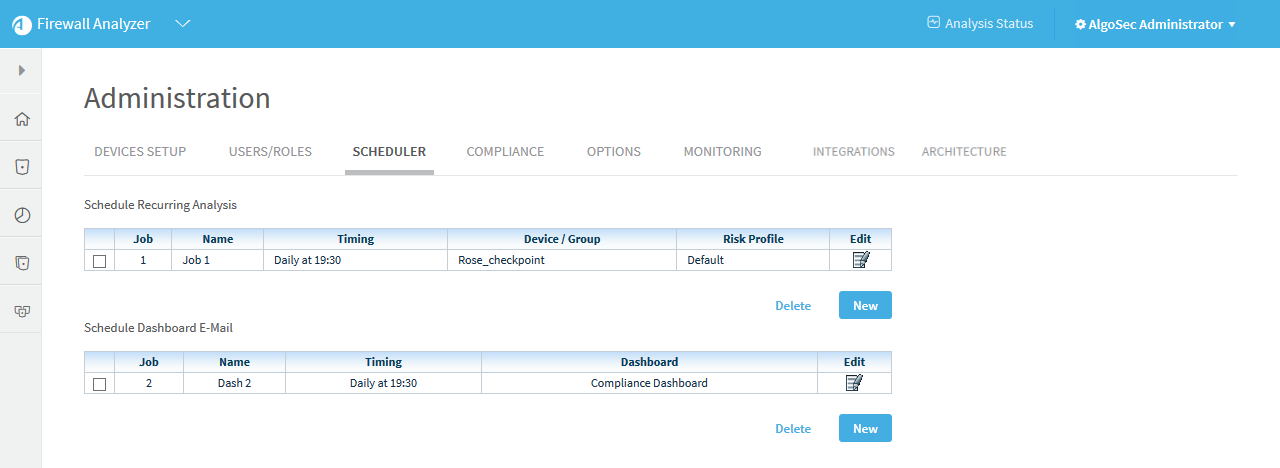This screenshot has height=468, width=1280.
Task: Delete selected dashboard e-mail schedule
Action: coord(793,429)
